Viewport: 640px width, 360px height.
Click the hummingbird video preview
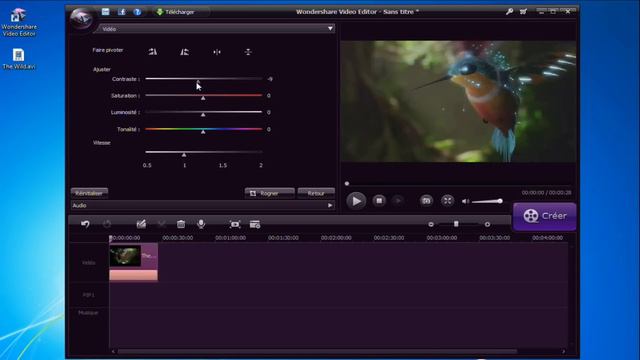tap(458, 101)
